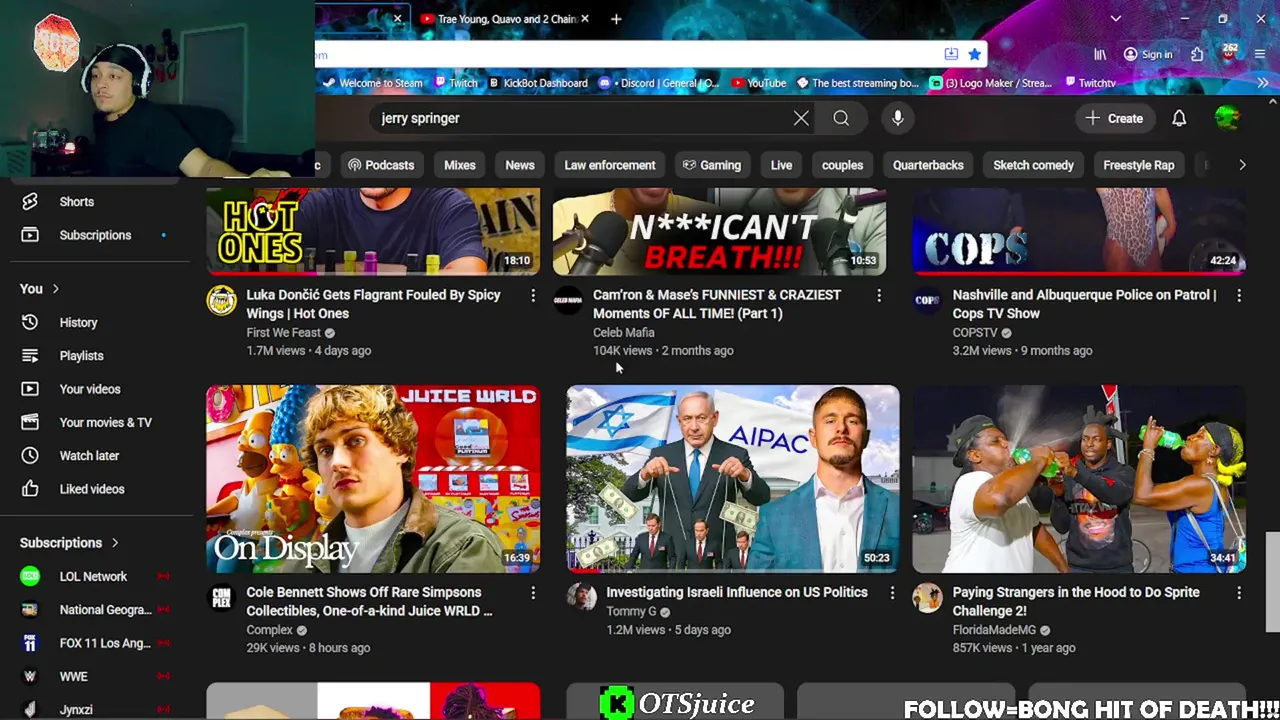
Task: Select the Quarterbacks filter chip
Action: pos(928,165)
